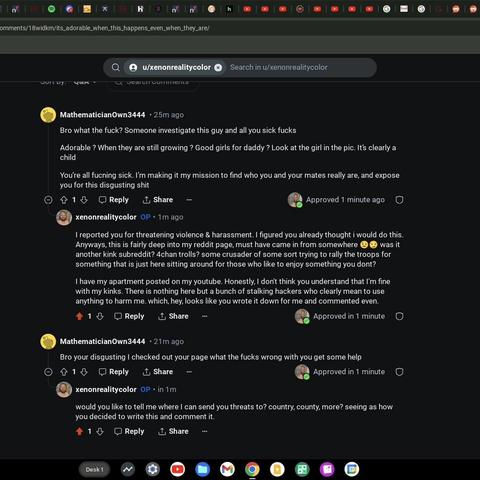Click the search magnifier icon
This screenshot has height=480, width=480.
click(x=116, y=67)
